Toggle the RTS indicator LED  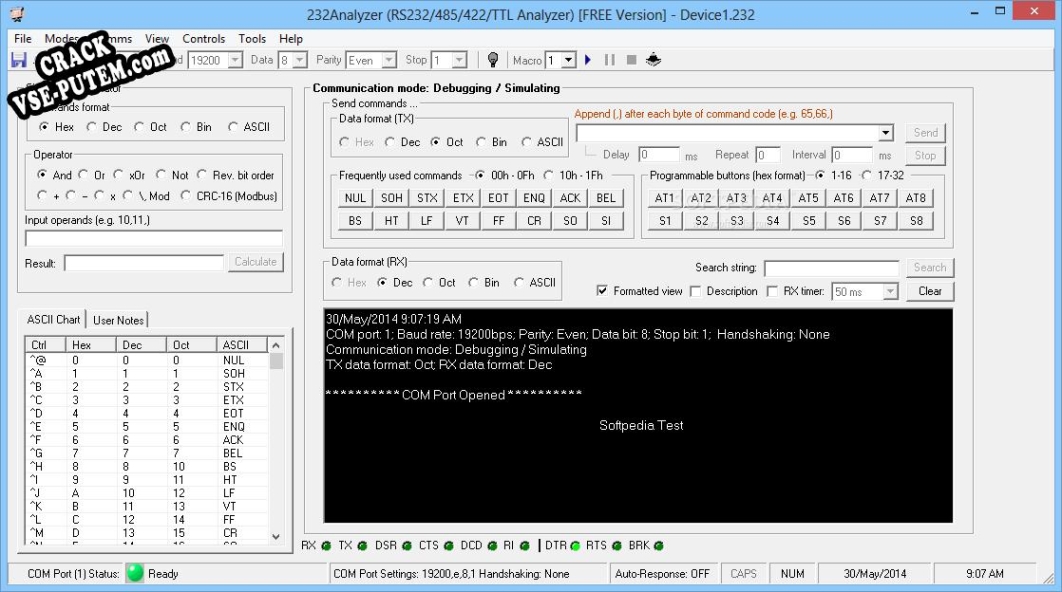click(x=616, y=545)
